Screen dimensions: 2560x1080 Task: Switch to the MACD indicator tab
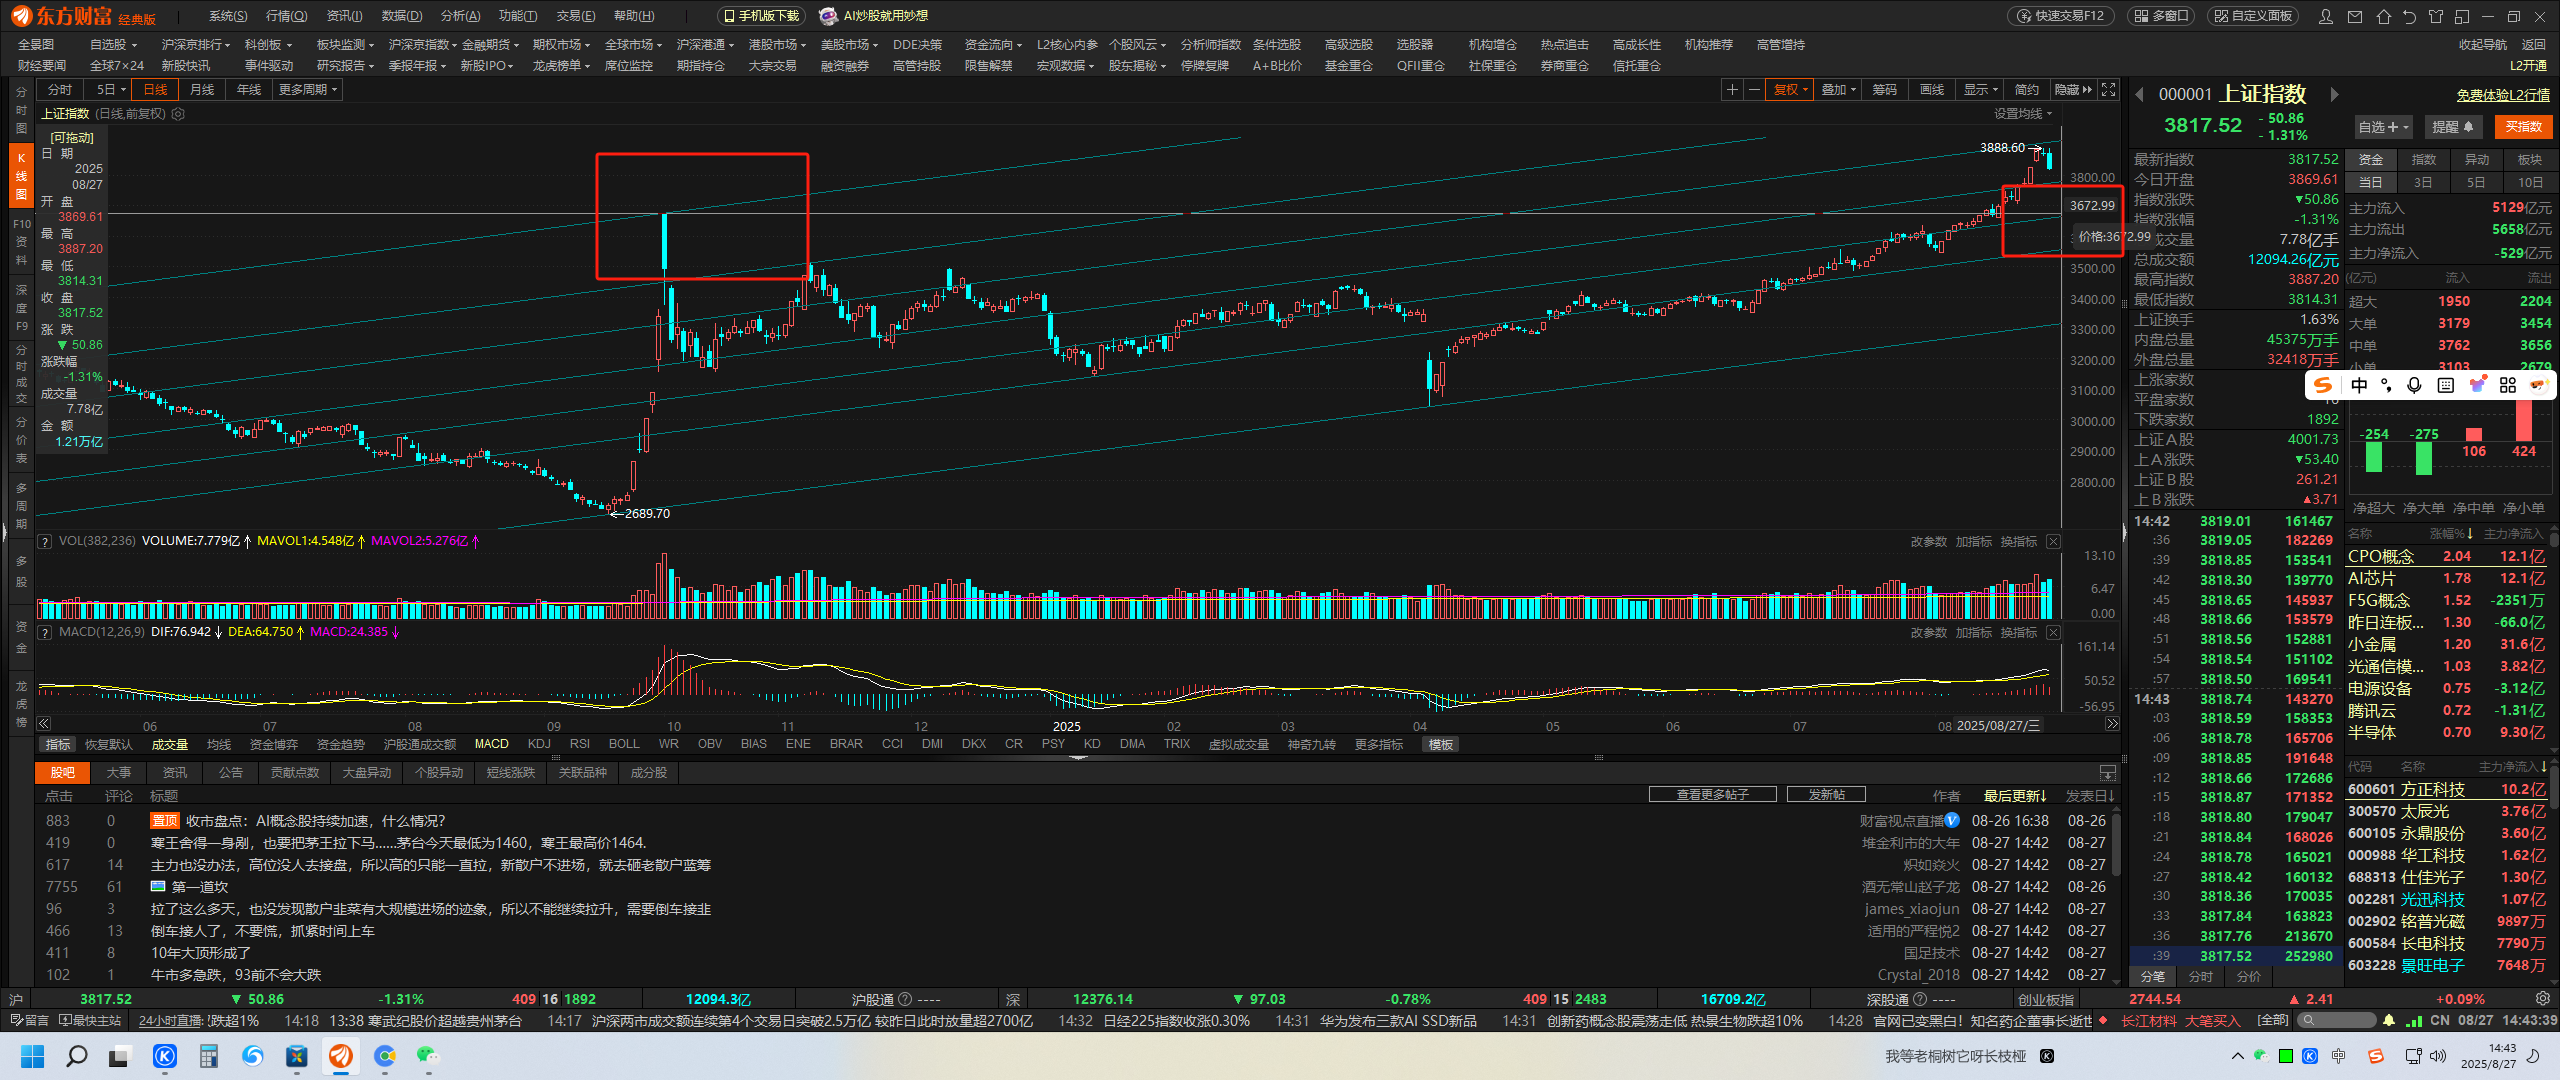pyautogui.click(x=491, y=744)
